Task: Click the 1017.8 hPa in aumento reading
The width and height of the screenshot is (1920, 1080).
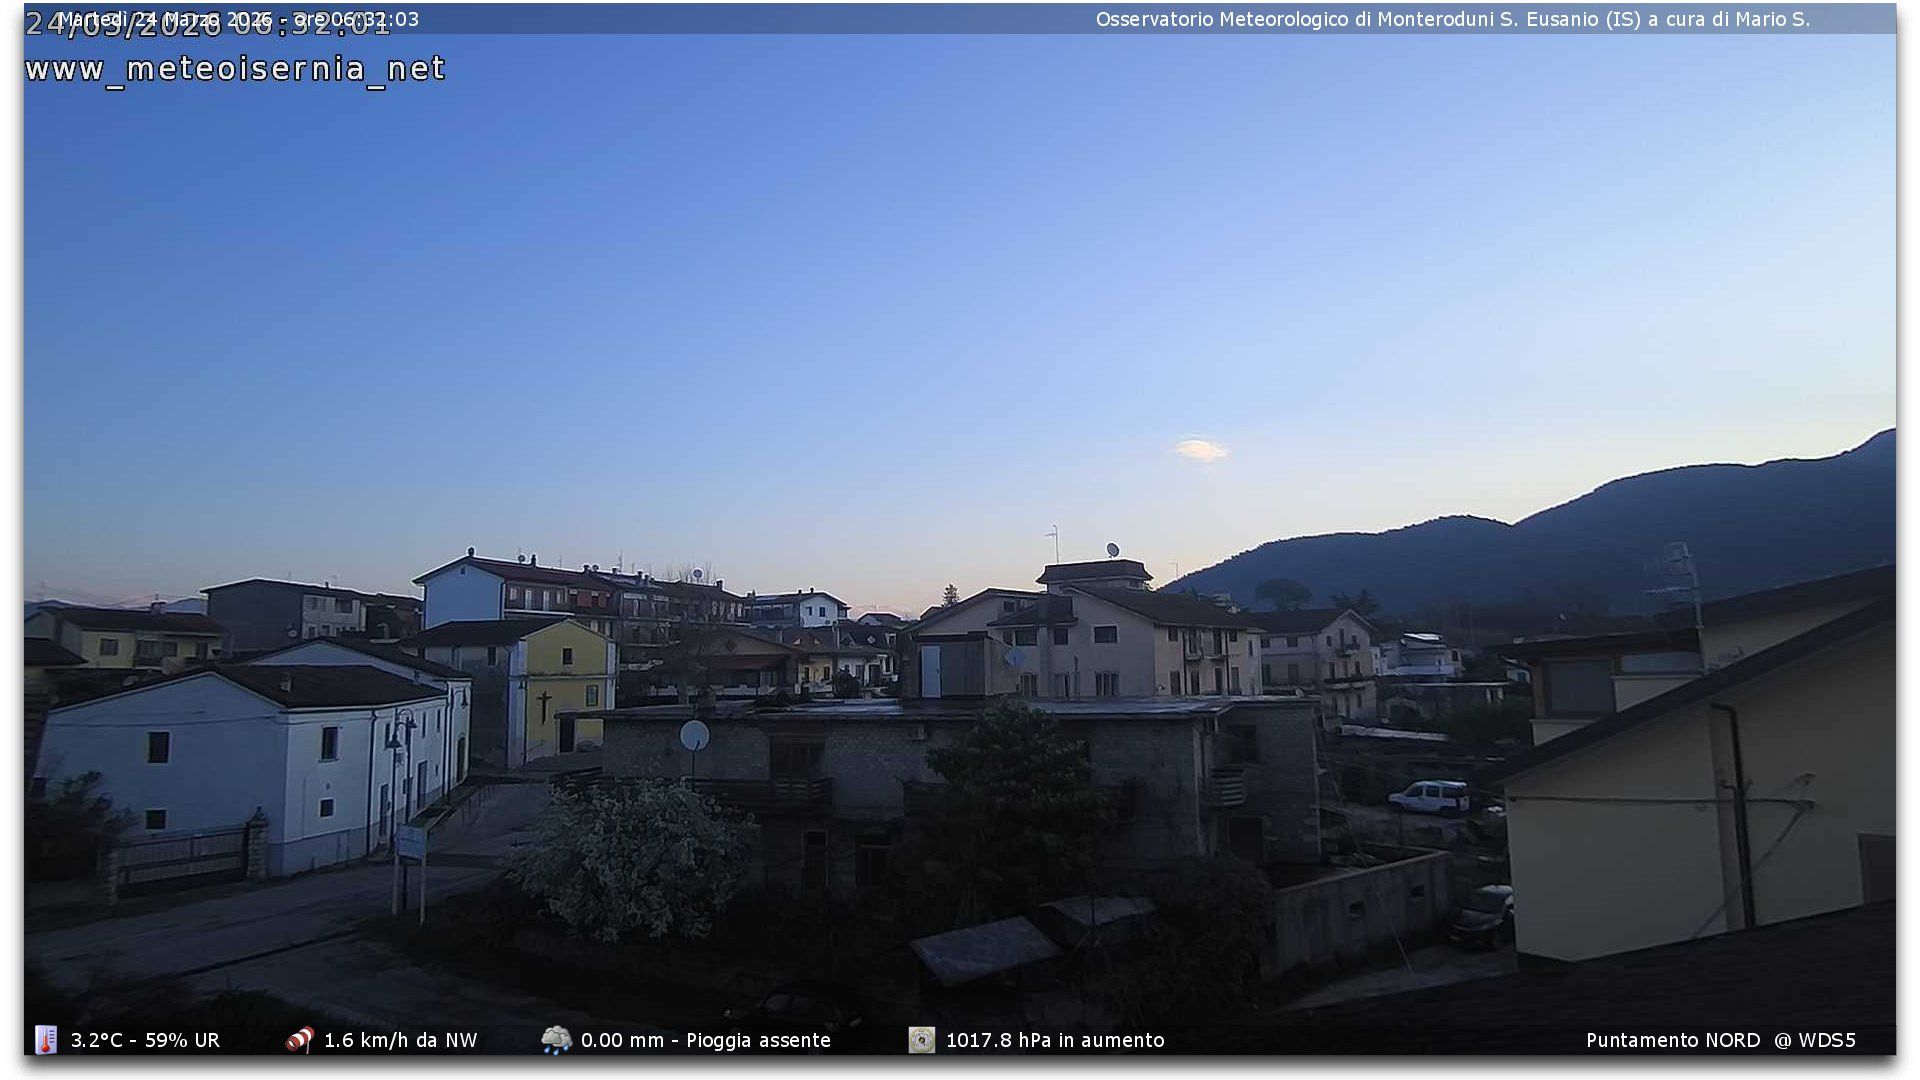Action: 1055,1040
